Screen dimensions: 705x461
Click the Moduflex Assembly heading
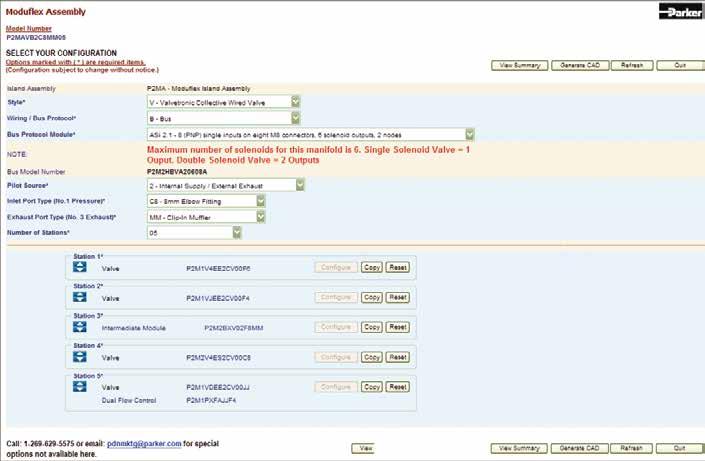click(45, 12)
